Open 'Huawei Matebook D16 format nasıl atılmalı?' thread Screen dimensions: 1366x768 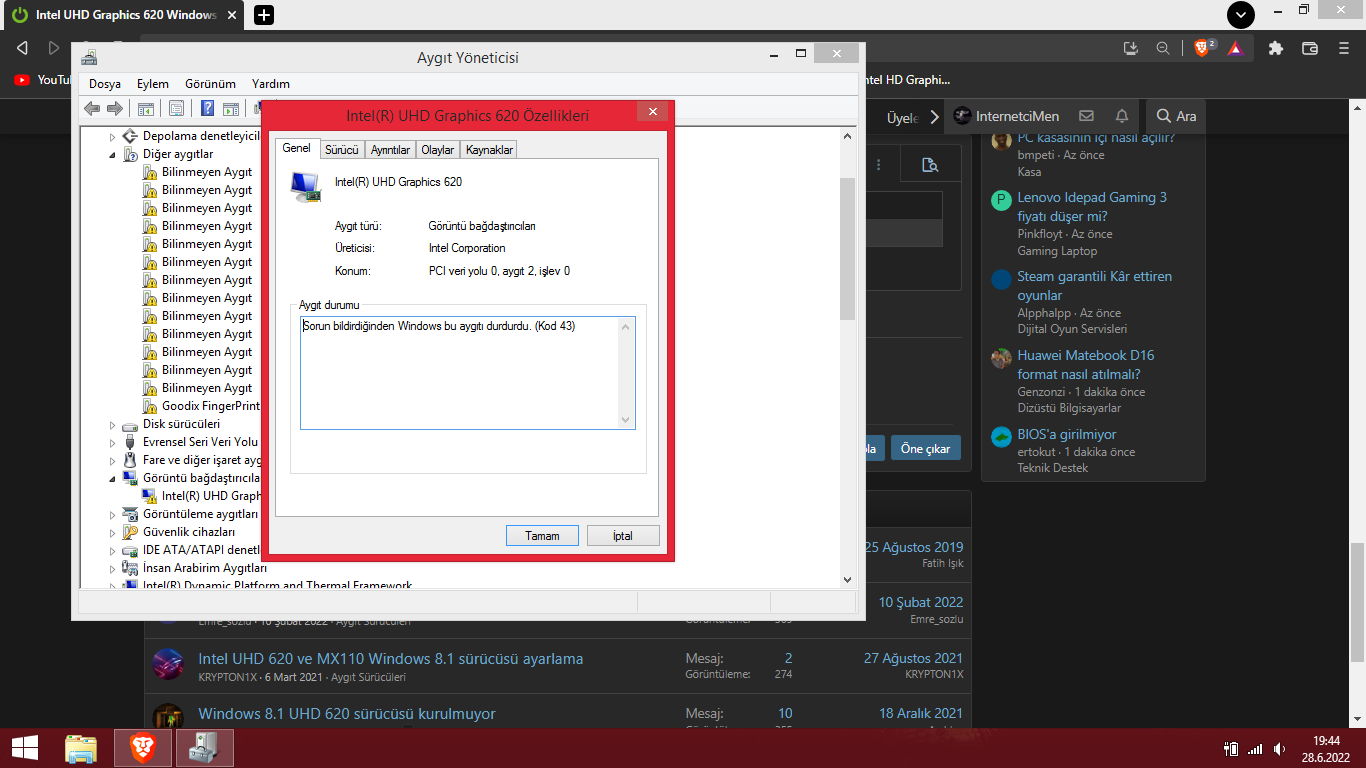1086,365
